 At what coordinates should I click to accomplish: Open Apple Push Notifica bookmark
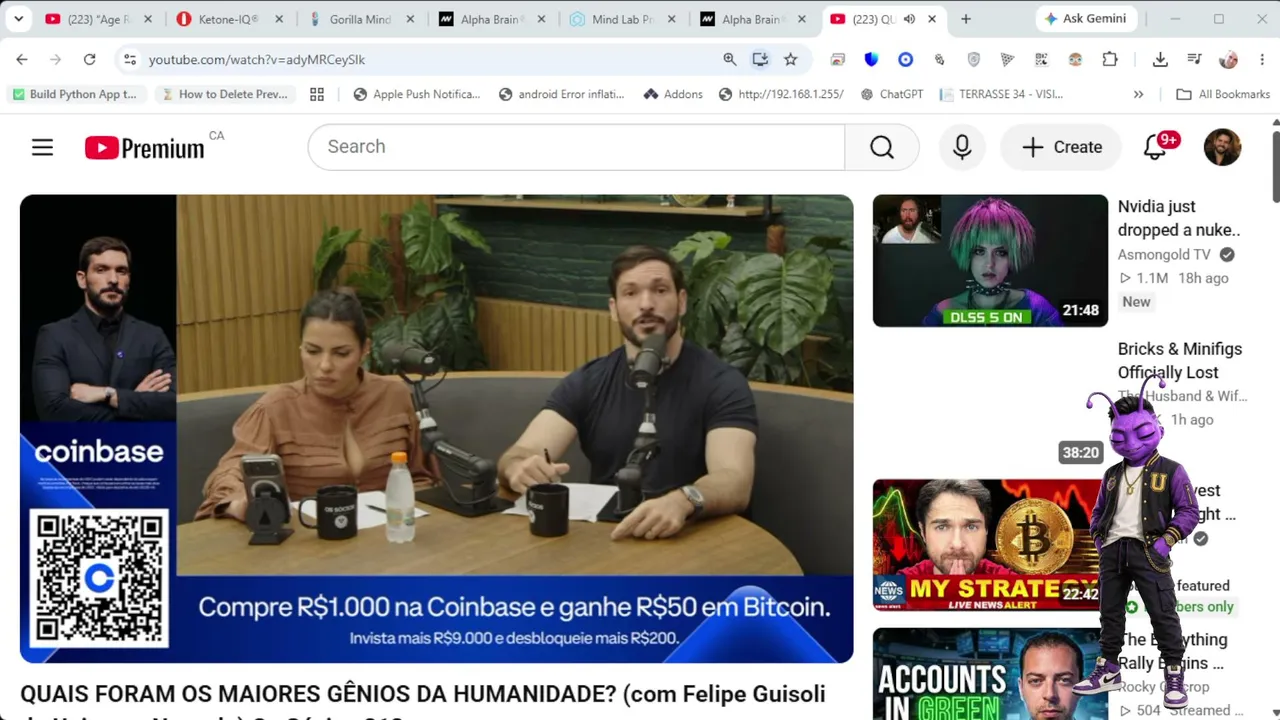(x=417, y=94)
